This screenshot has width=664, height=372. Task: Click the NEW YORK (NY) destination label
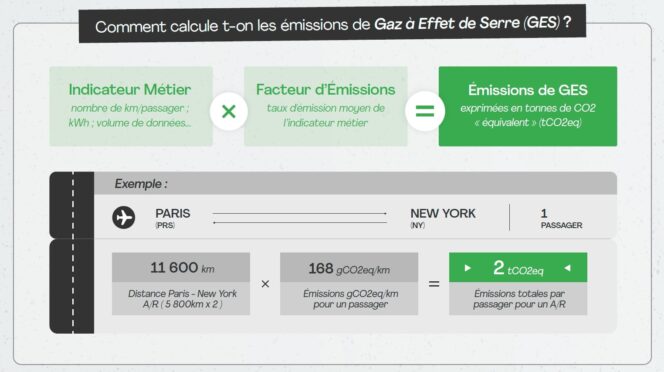pos(443,218)
